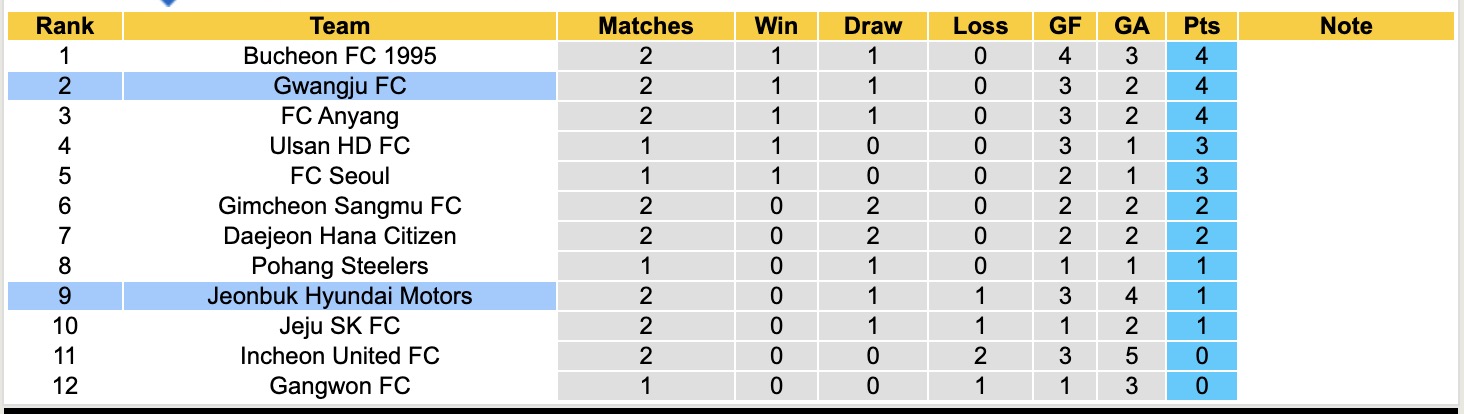Screen dimensions: 1464x414
Task: Click the Loss column header
Action: (979, 26)
